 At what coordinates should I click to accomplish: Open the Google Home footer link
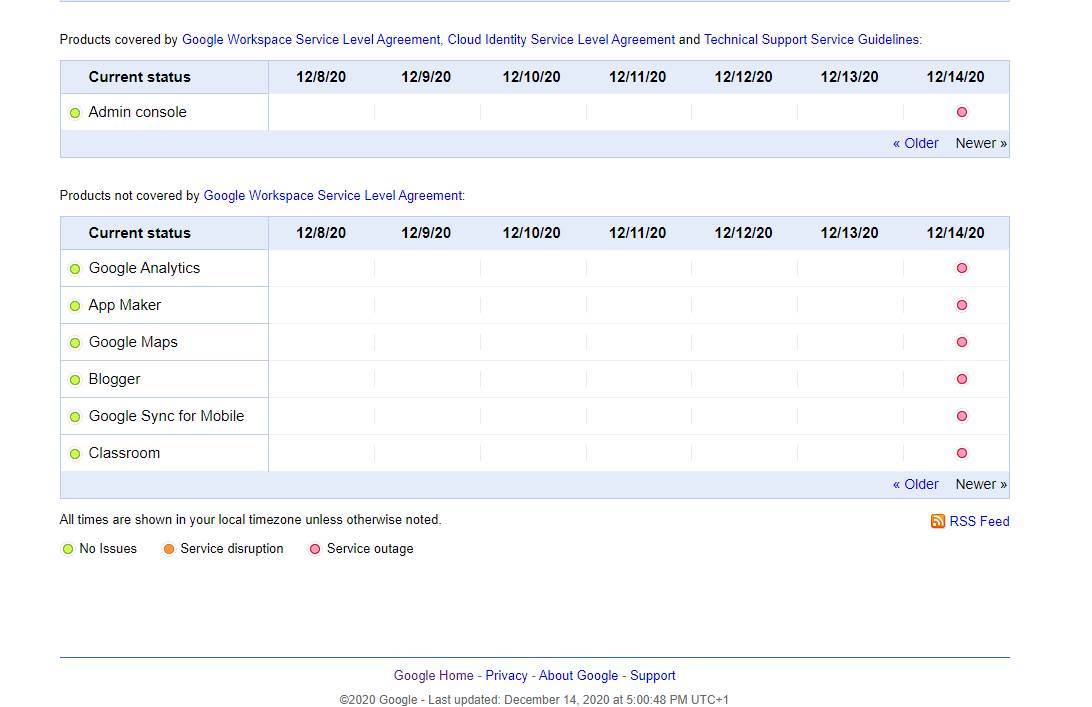tap(433, 676)
